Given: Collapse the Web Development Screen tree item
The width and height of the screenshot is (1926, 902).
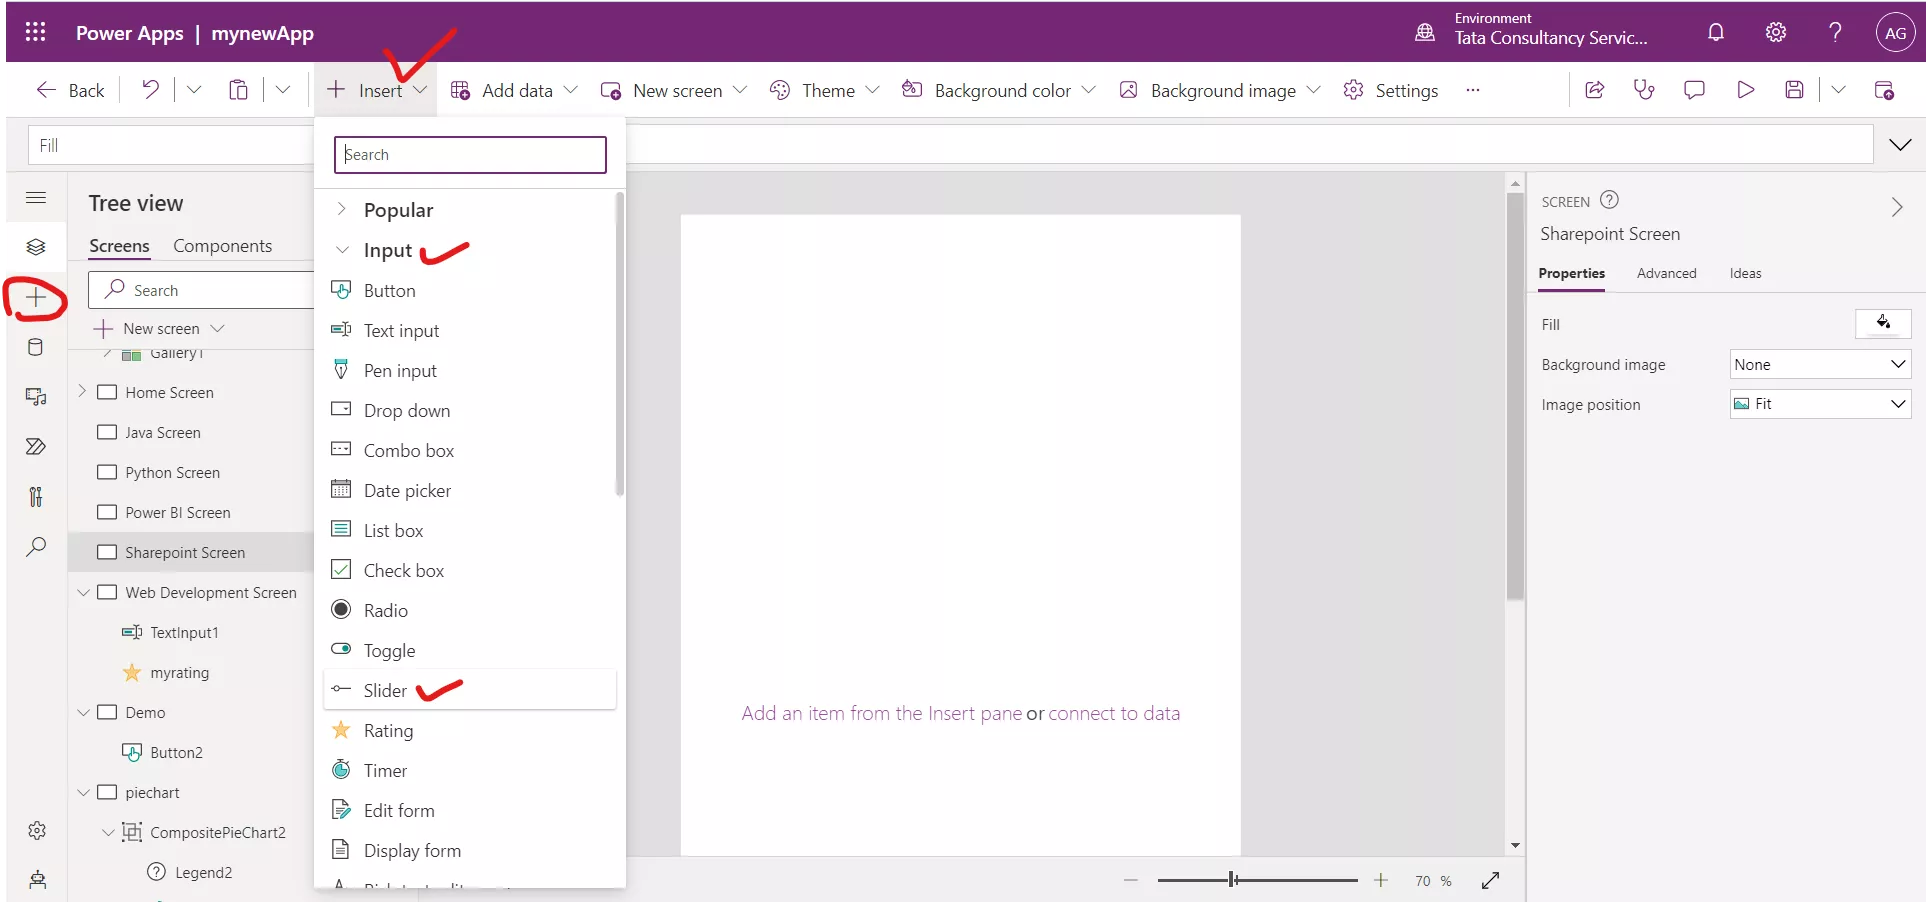Looking at the screenshot, I should click(83, 592).
